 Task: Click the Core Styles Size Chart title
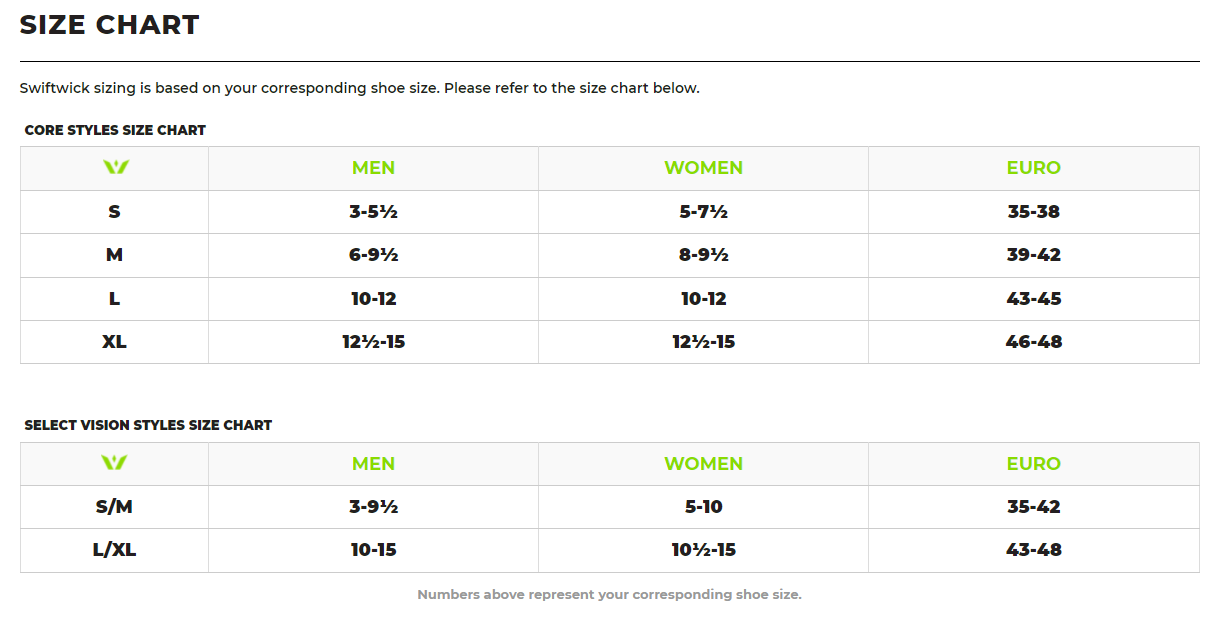click(115, 130)
